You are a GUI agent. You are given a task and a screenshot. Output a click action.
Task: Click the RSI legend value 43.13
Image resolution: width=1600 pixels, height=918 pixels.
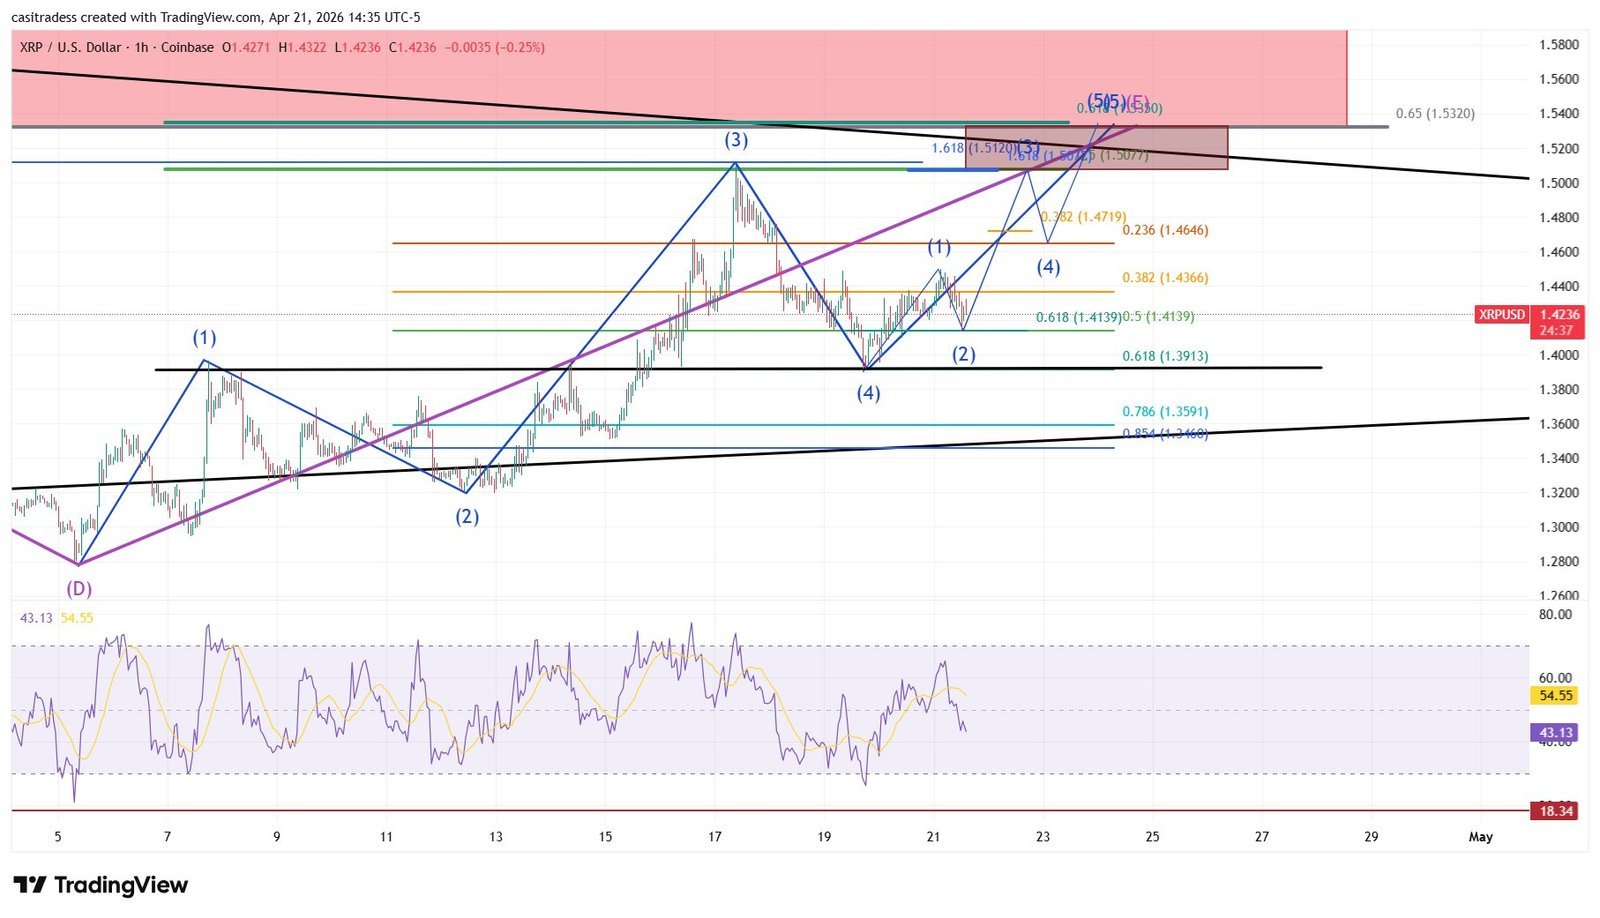pos(36,618)
